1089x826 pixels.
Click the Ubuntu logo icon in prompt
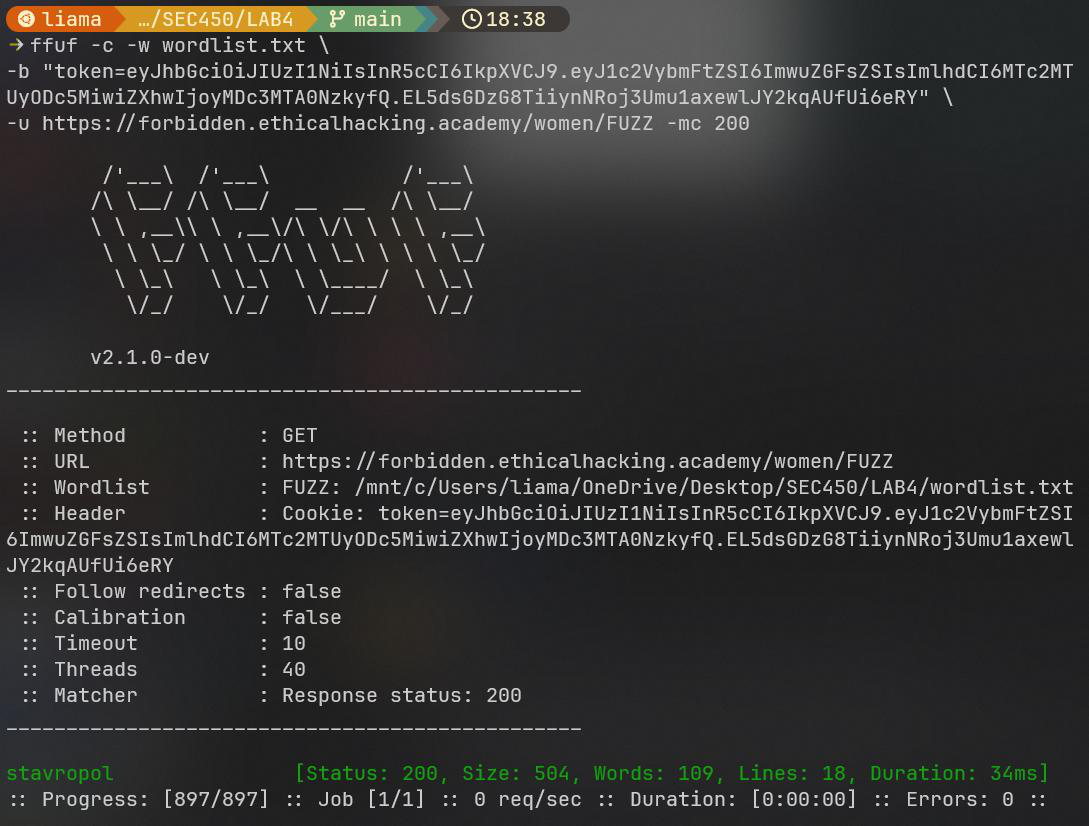click(x=26, y=19)
